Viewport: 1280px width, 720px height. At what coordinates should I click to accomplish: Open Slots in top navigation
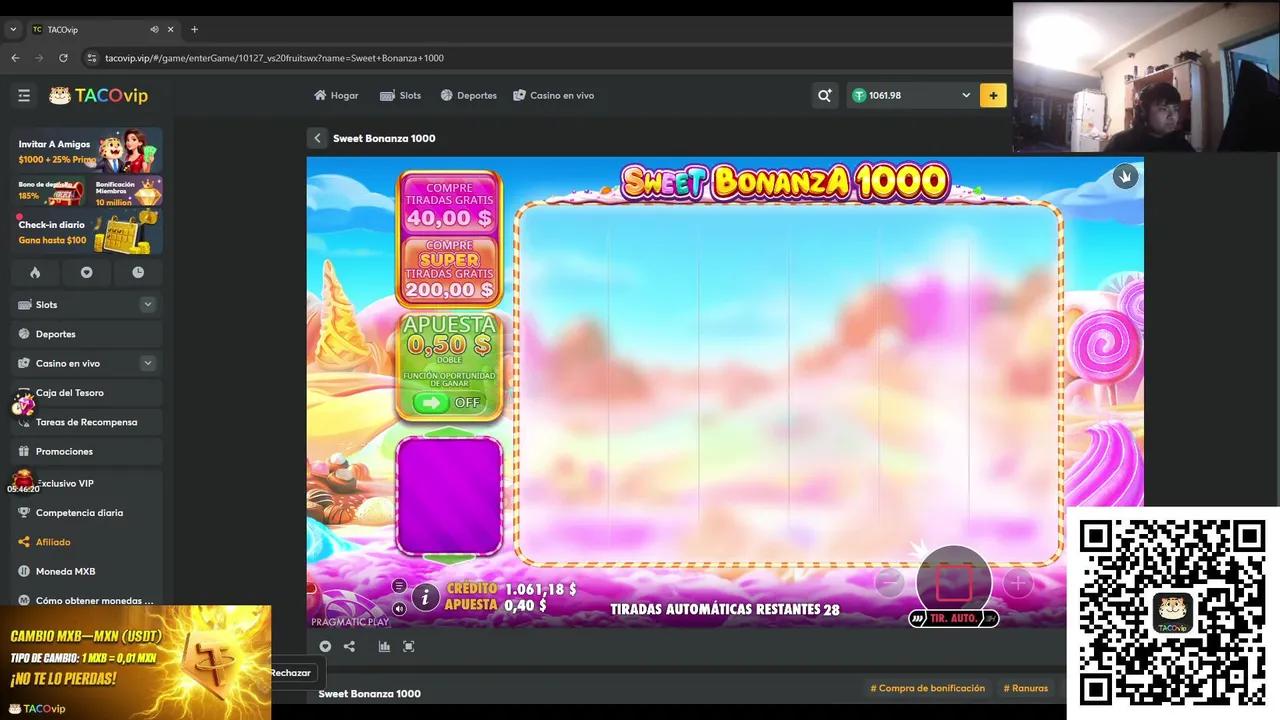click(401, 96)
